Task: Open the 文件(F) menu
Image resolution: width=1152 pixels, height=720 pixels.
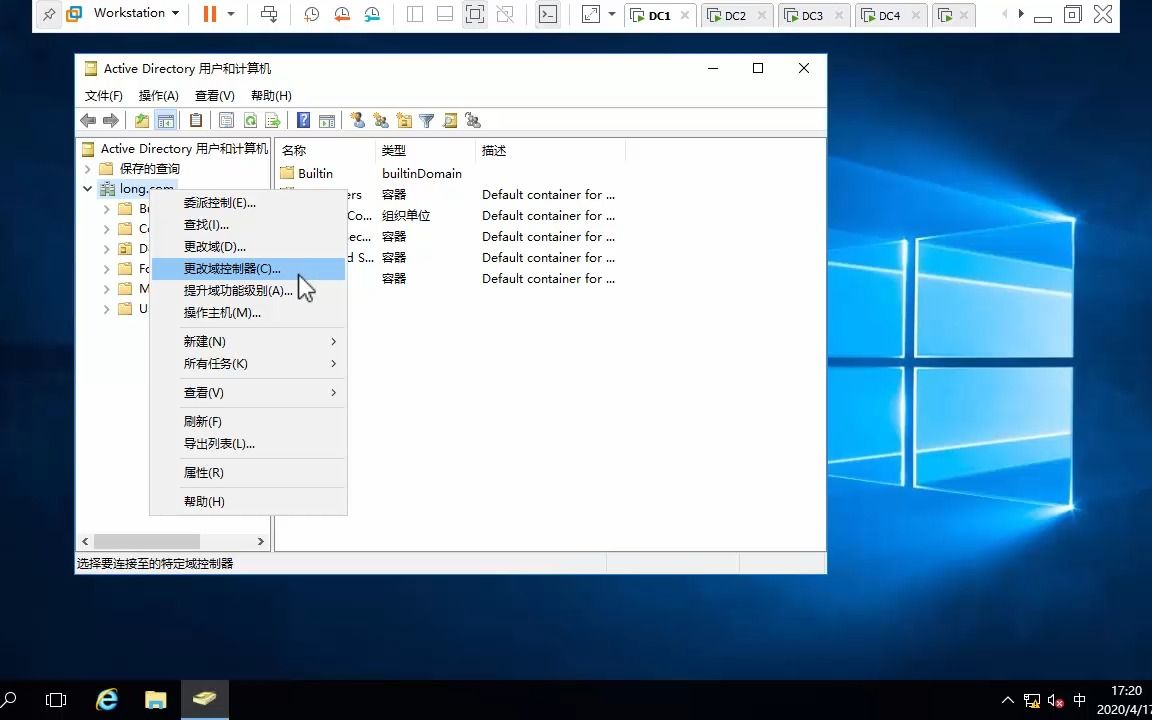Action: coord(104,96)
